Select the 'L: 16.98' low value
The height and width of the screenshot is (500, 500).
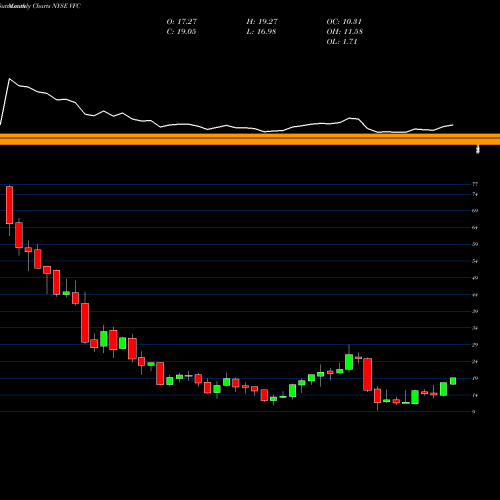coord(261,32)
